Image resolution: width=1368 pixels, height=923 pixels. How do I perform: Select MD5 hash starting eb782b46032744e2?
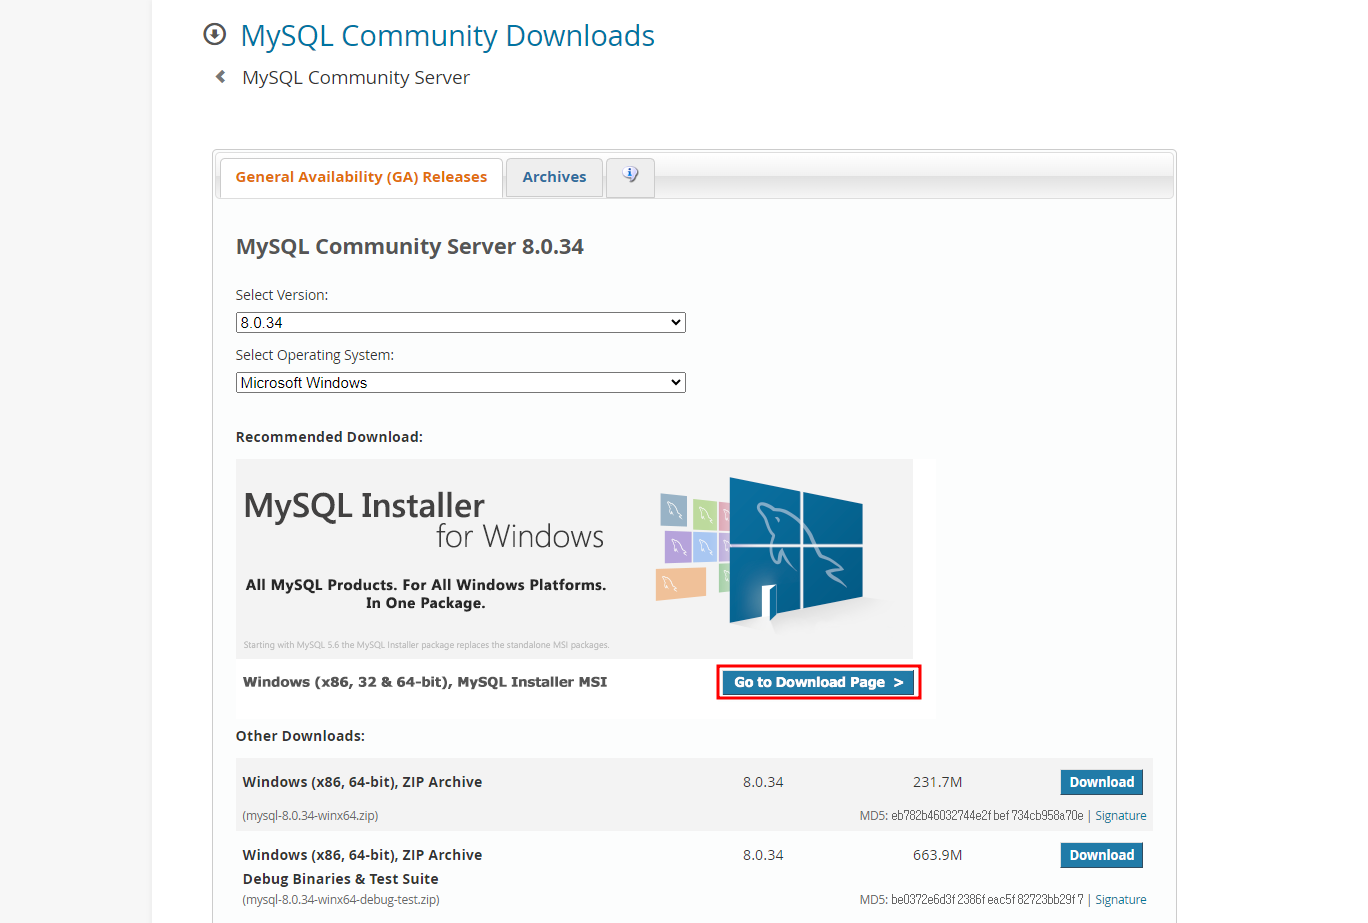(x=987, y=816)
